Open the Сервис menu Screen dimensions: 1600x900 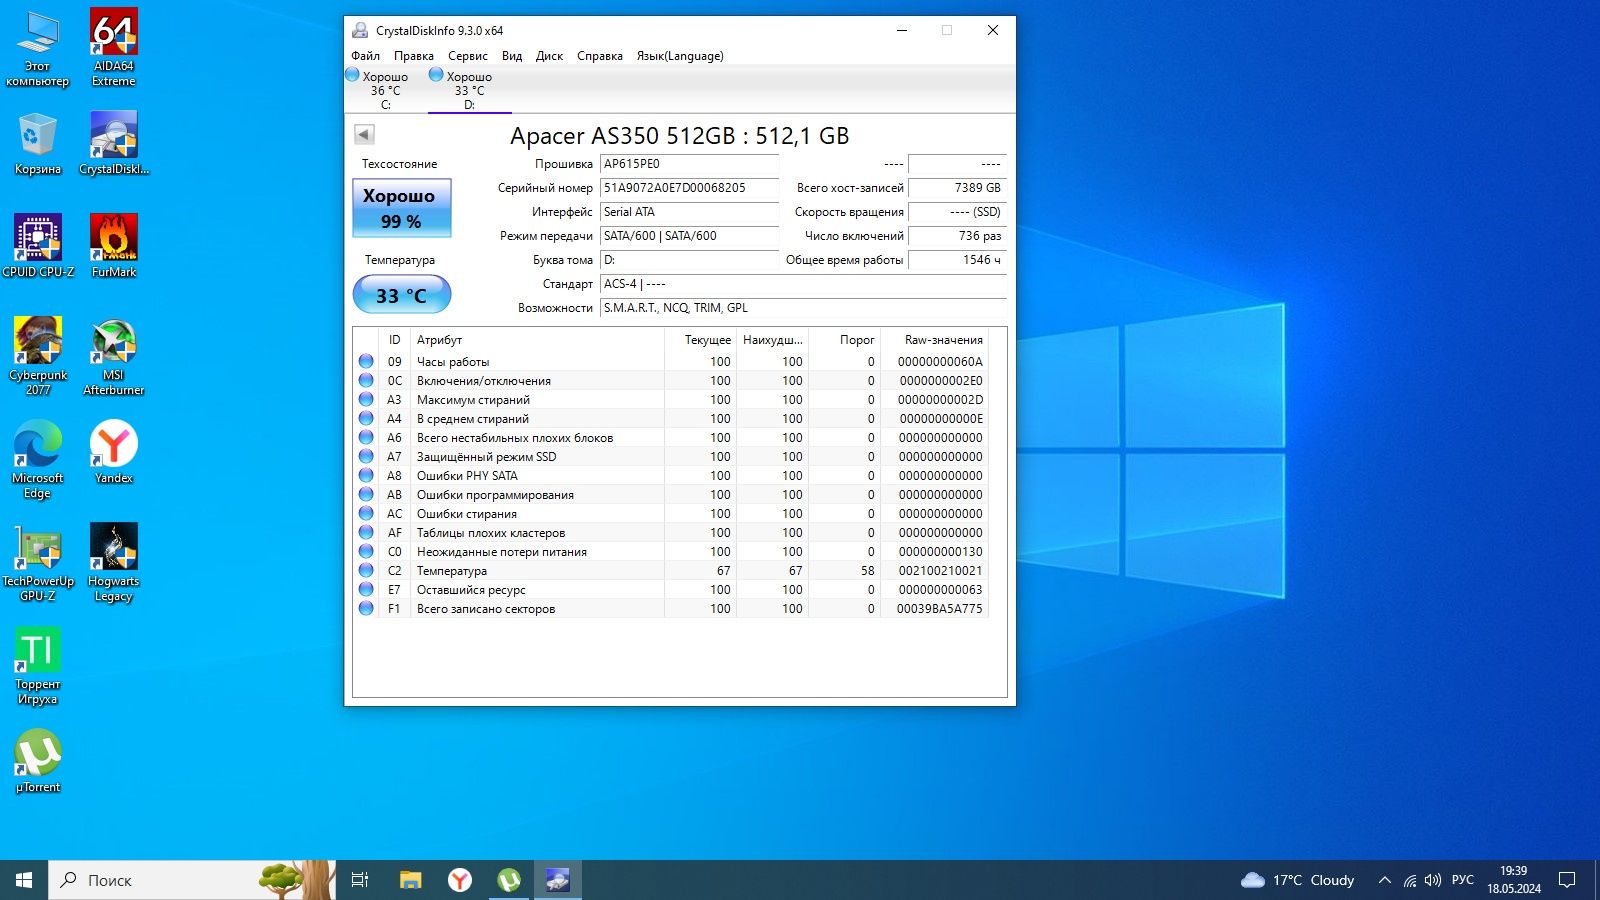pyautogui.click(x=468, y=56)
